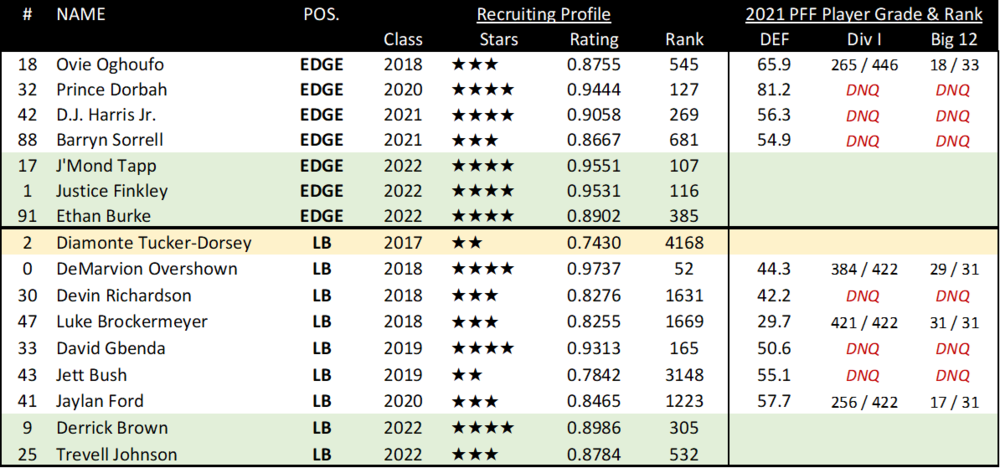1000x468 pixels.
Task: Select the DEF grade 81.2
Action: tap(769, 89)
